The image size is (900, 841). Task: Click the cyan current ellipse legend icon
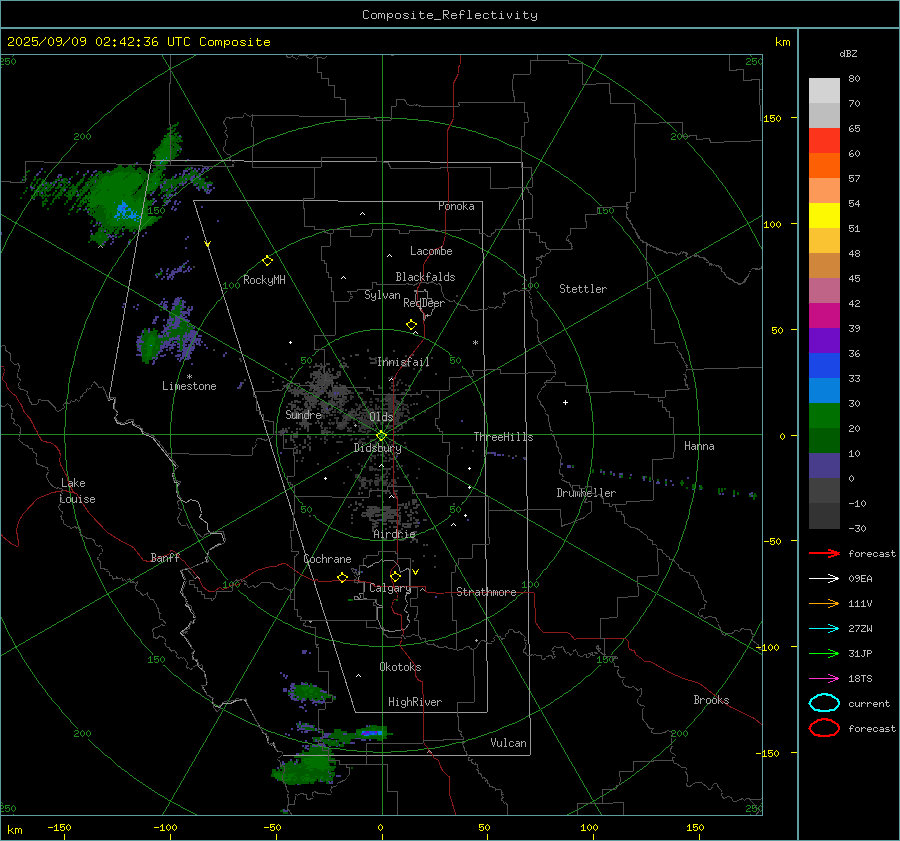(824, 703)
